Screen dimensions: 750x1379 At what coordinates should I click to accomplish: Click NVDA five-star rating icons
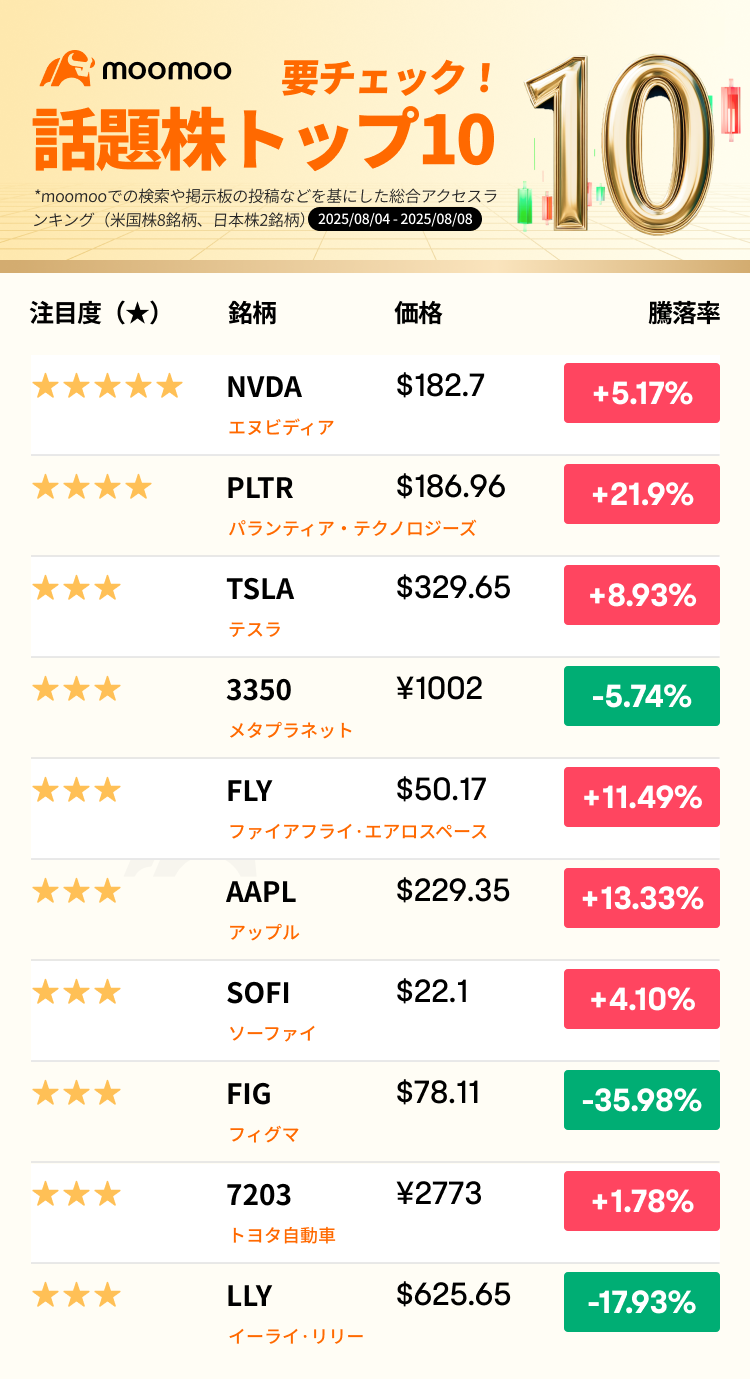tap(107, 386)
